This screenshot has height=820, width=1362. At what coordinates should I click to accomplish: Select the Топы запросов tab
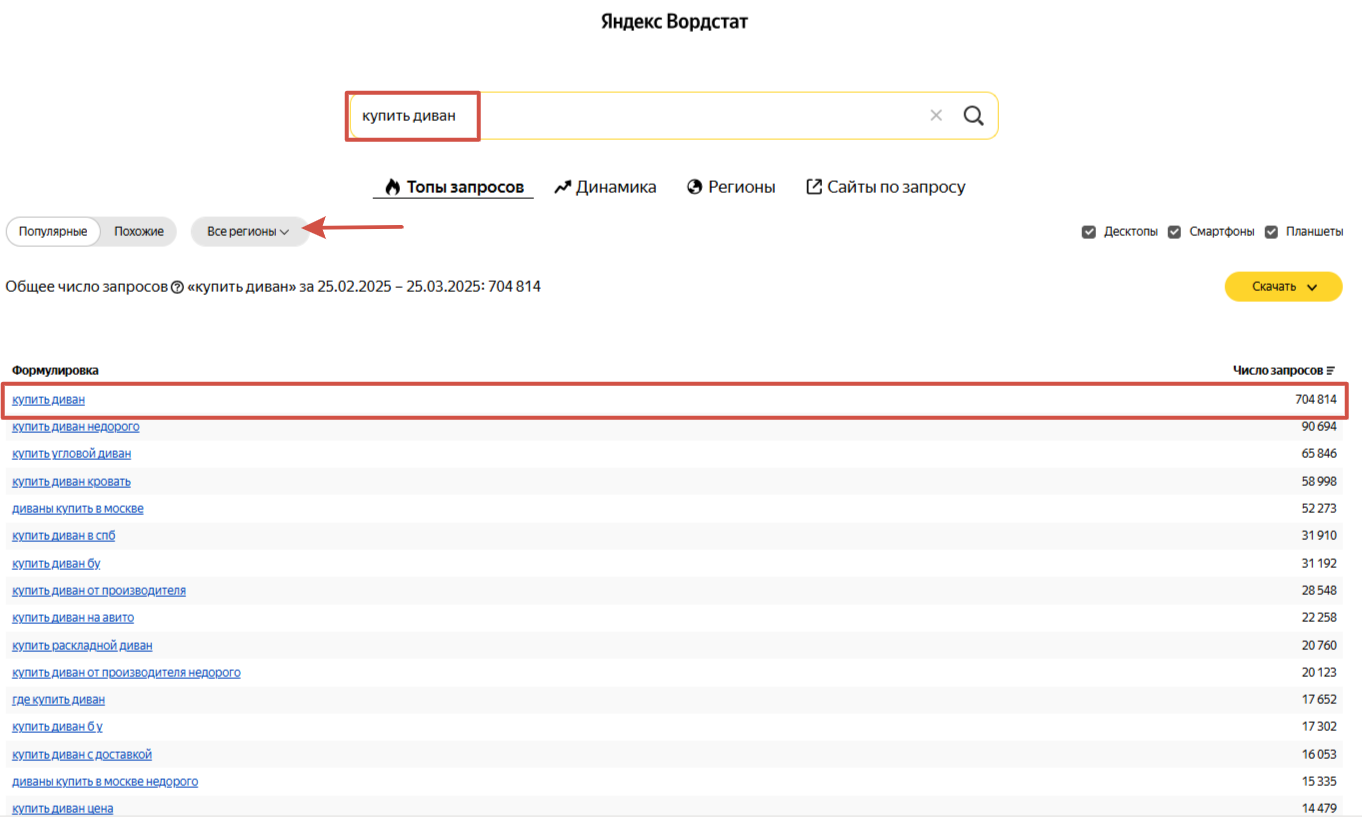tap(453, 187)
